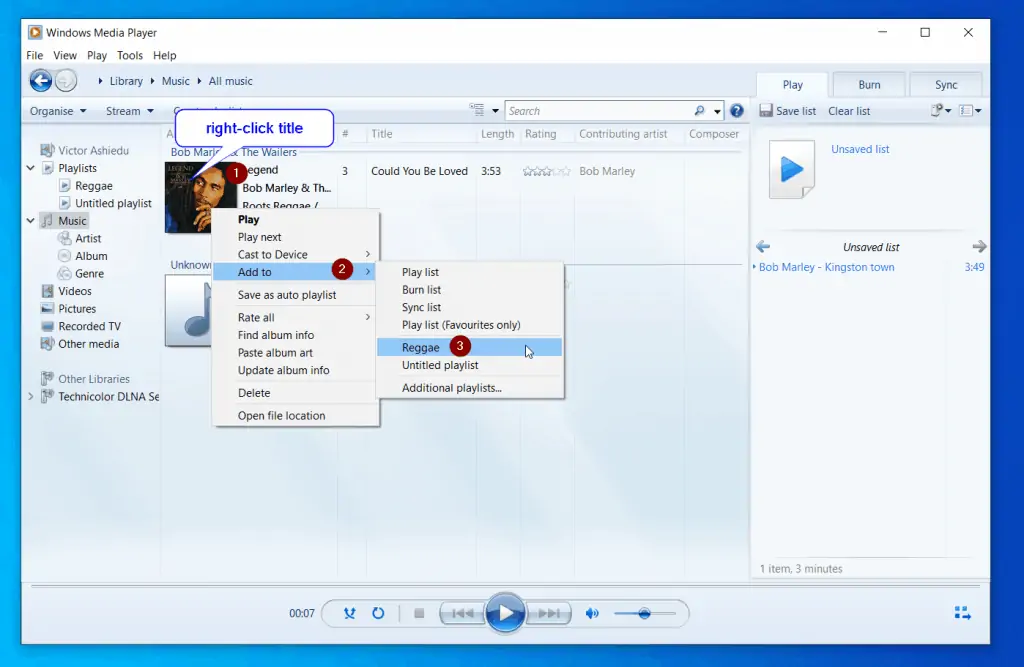Viewport: 1024px width, 667px height.
Task: Skip to the next track
Action: click(548, 613)
